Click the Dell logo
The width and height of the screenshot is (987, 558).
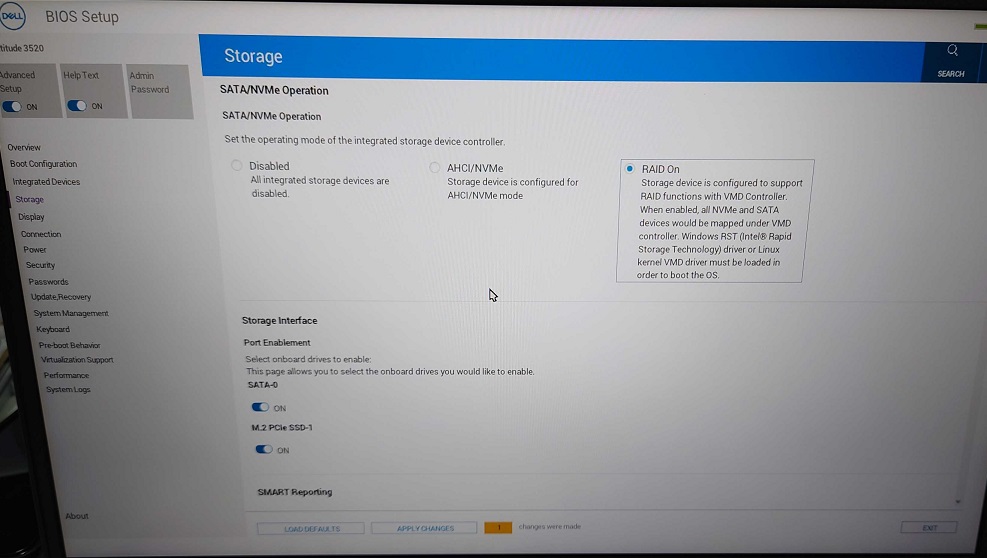click(x=12, y=17)
